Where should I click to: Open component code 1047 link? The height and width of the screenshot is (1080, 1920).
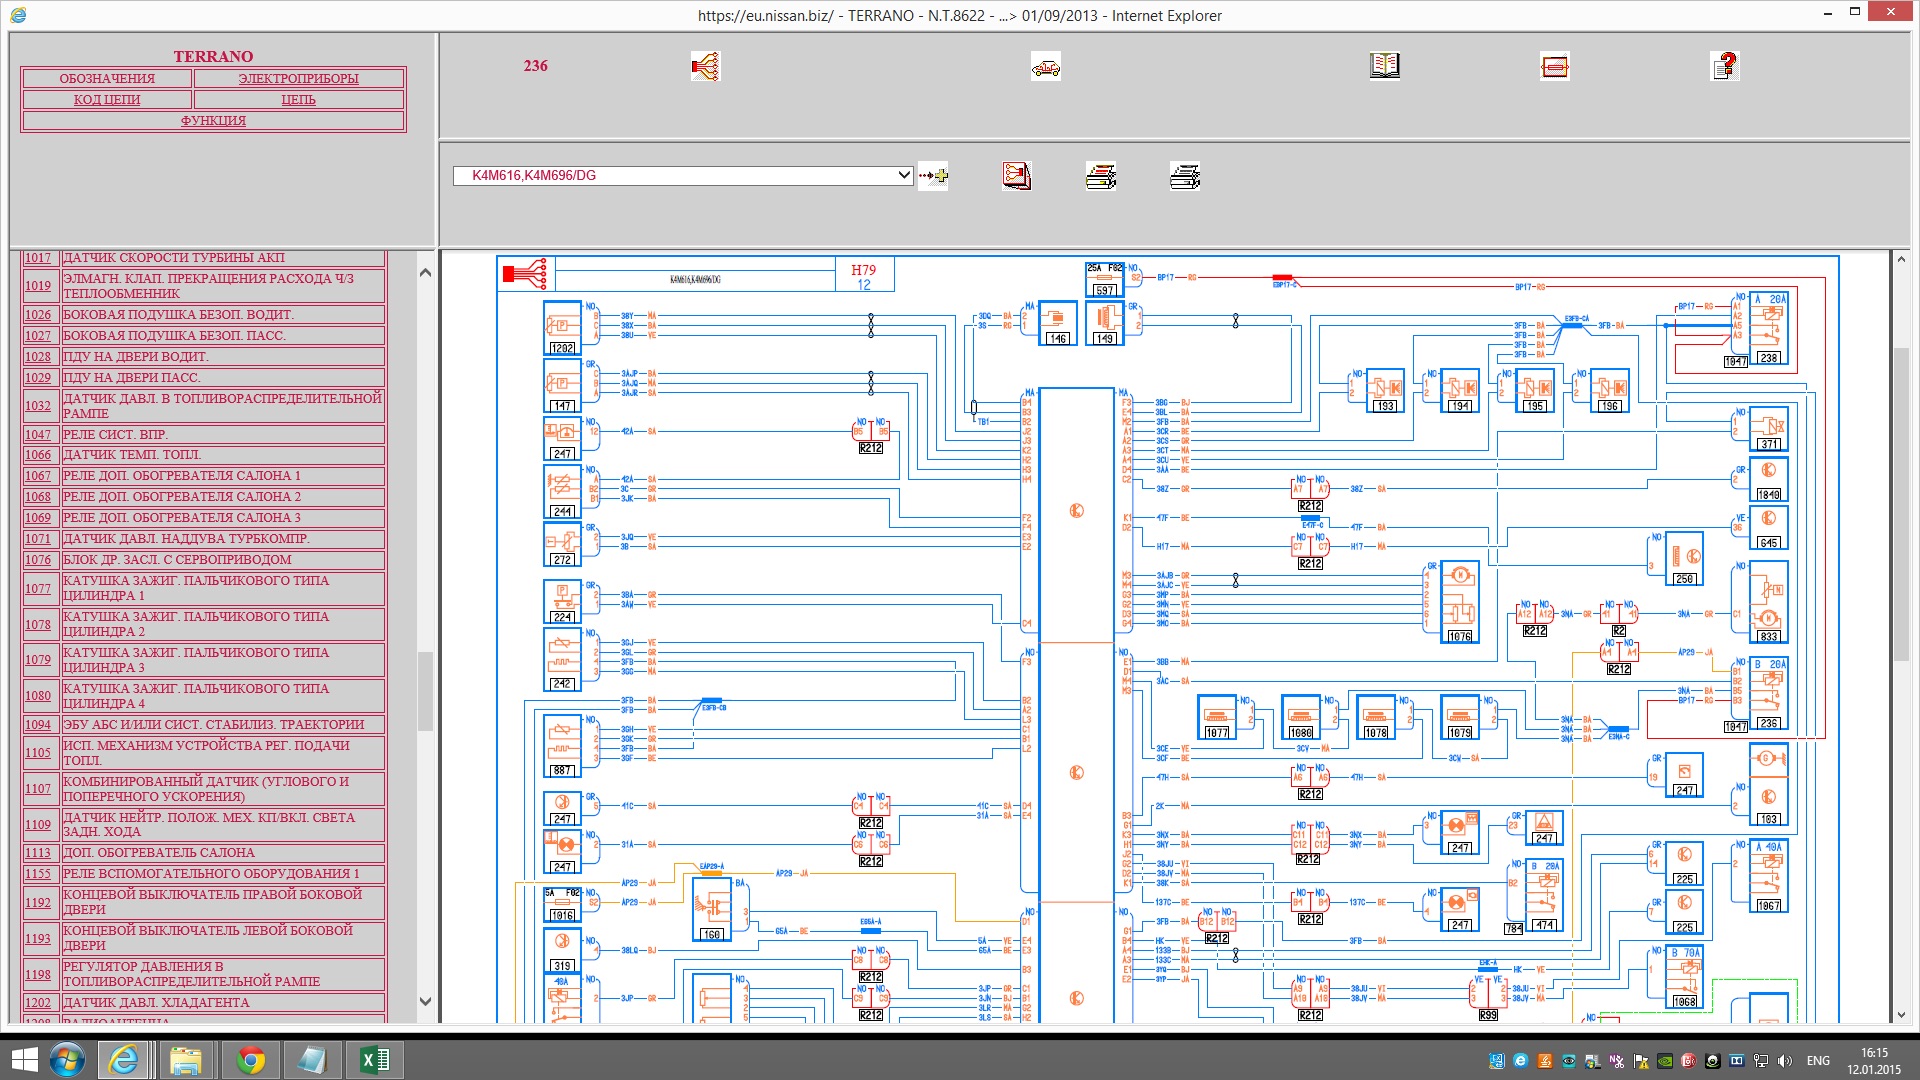coord(38,435)
